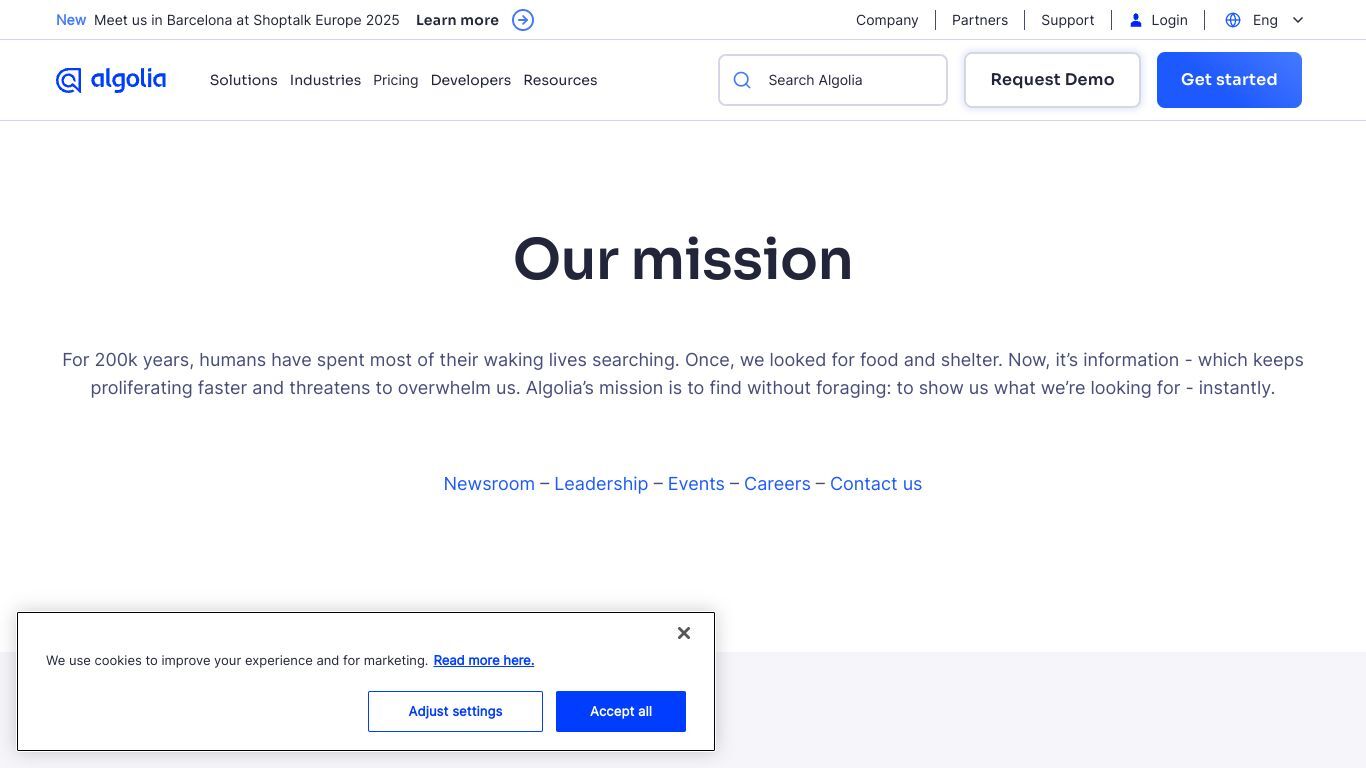Open the Industries menu
Screen dimensions: 1366x768
325,80
